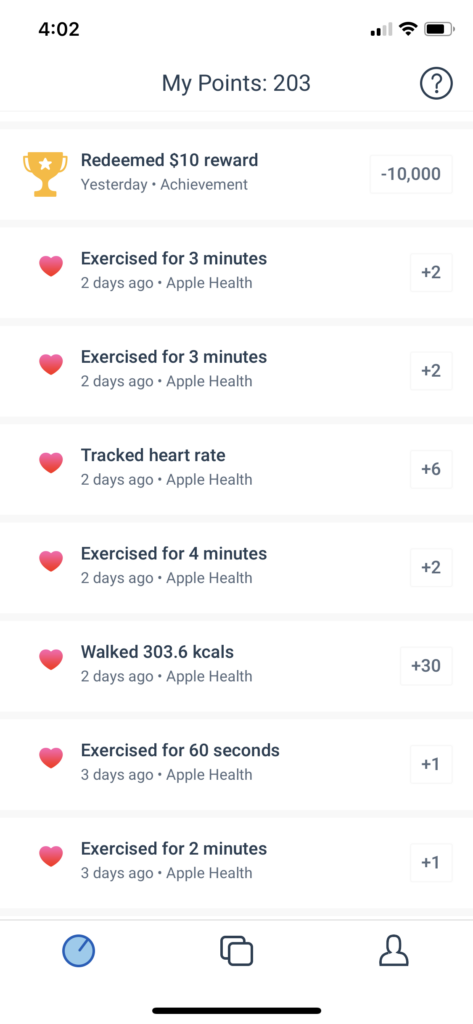This screenshot has height=1024, width=473.
Task: Open the Redeemed $10 reward entry
Action: click(236, 174)
